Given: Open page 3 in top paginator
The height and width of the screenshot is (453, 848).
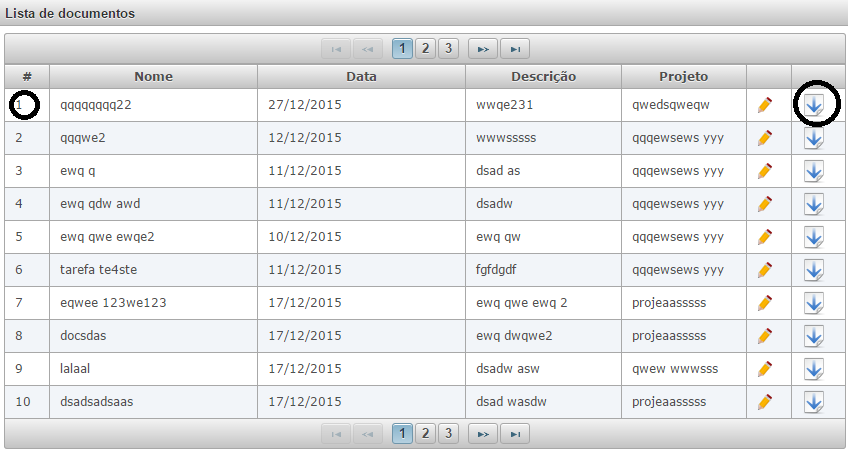Looking at the screenshot, I should [448, 49].
